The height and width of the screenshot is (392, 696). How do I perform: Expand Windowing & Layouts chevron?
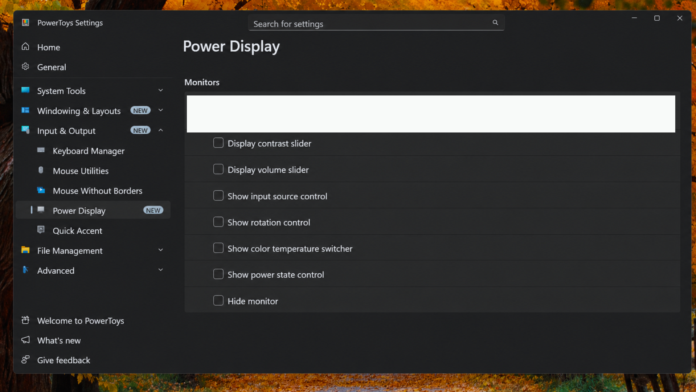coord(161,110)
